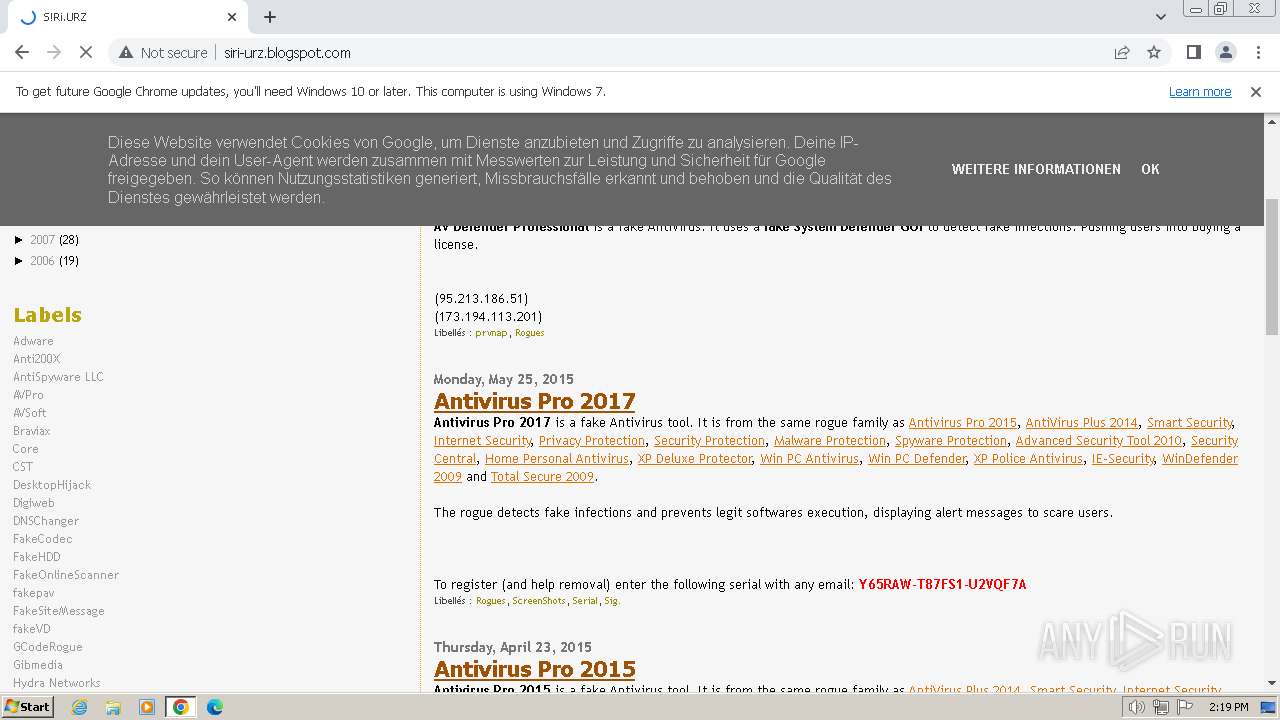The image size is (1280, 720).
Task: Open File Explorer from taskbar
Action: [x=113, y=707]
